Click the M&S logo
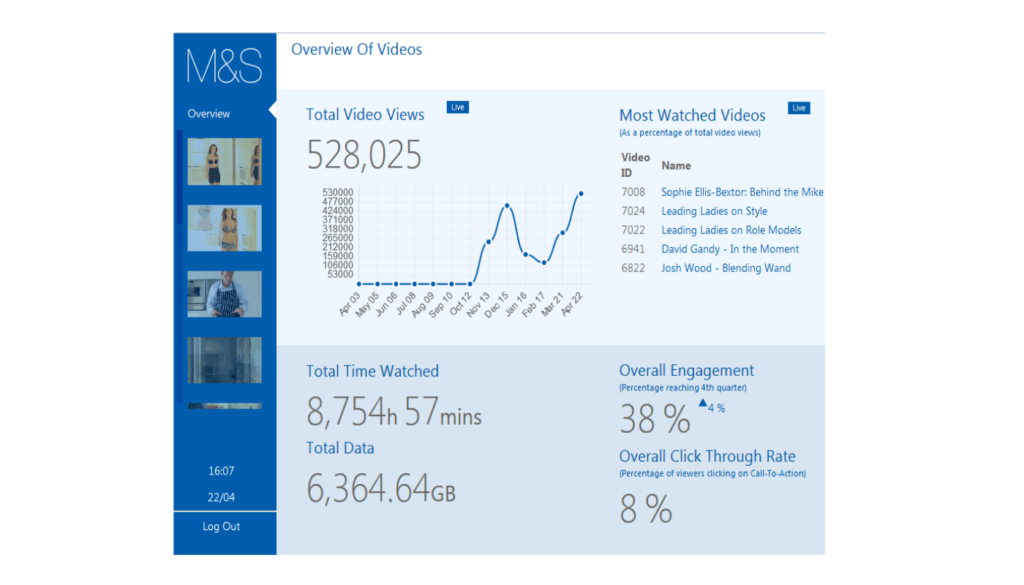This screenshot has width=1024, height=585. click(224, 66)
